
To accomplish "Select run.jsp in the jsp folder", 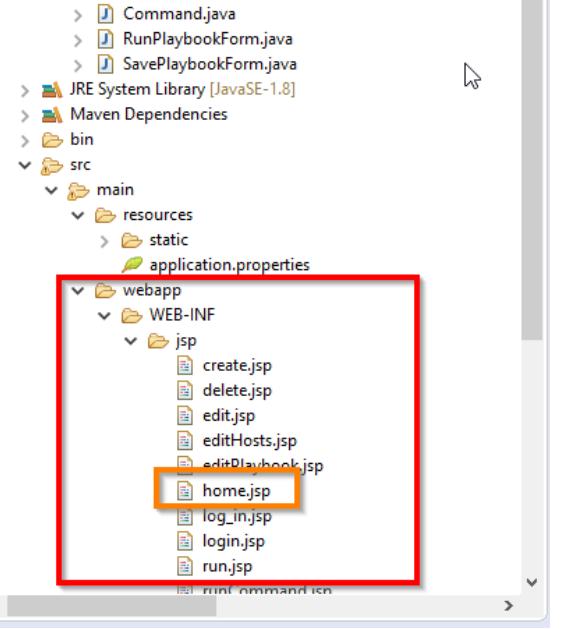I will coord(227,566).
